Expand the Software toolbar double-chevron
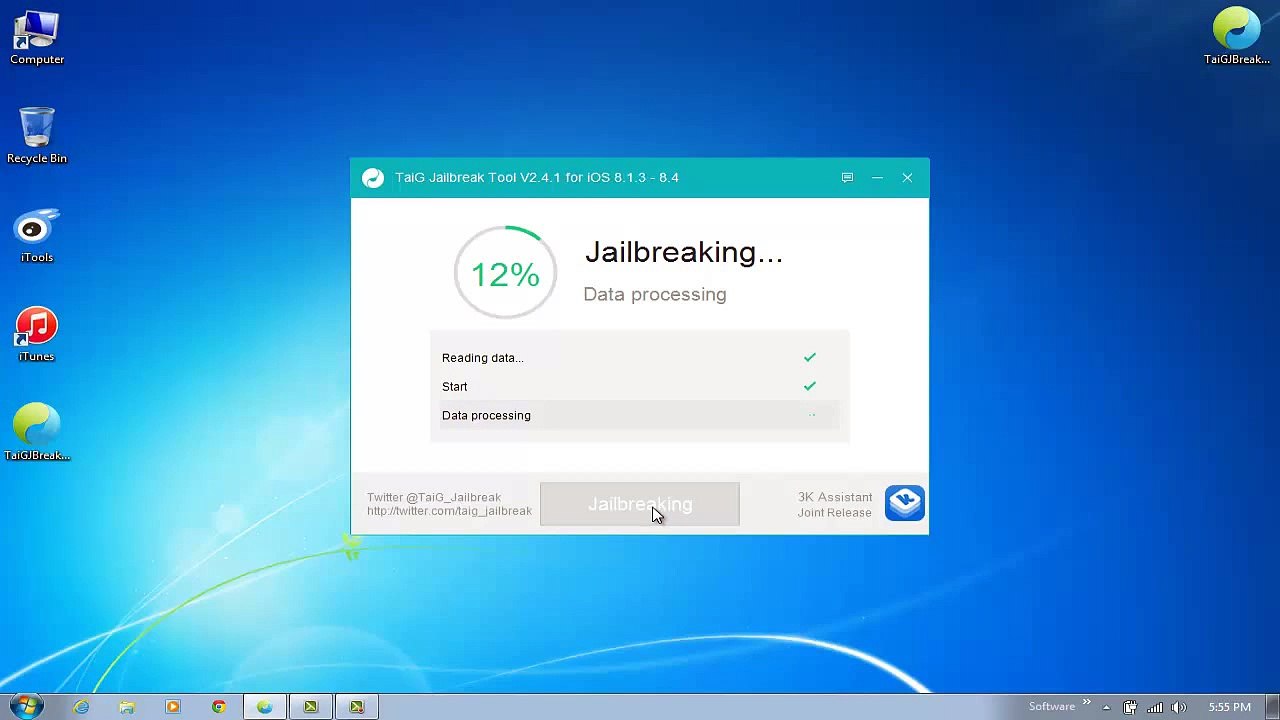The image size is (1280, 720). click(x=1086, y=704)
